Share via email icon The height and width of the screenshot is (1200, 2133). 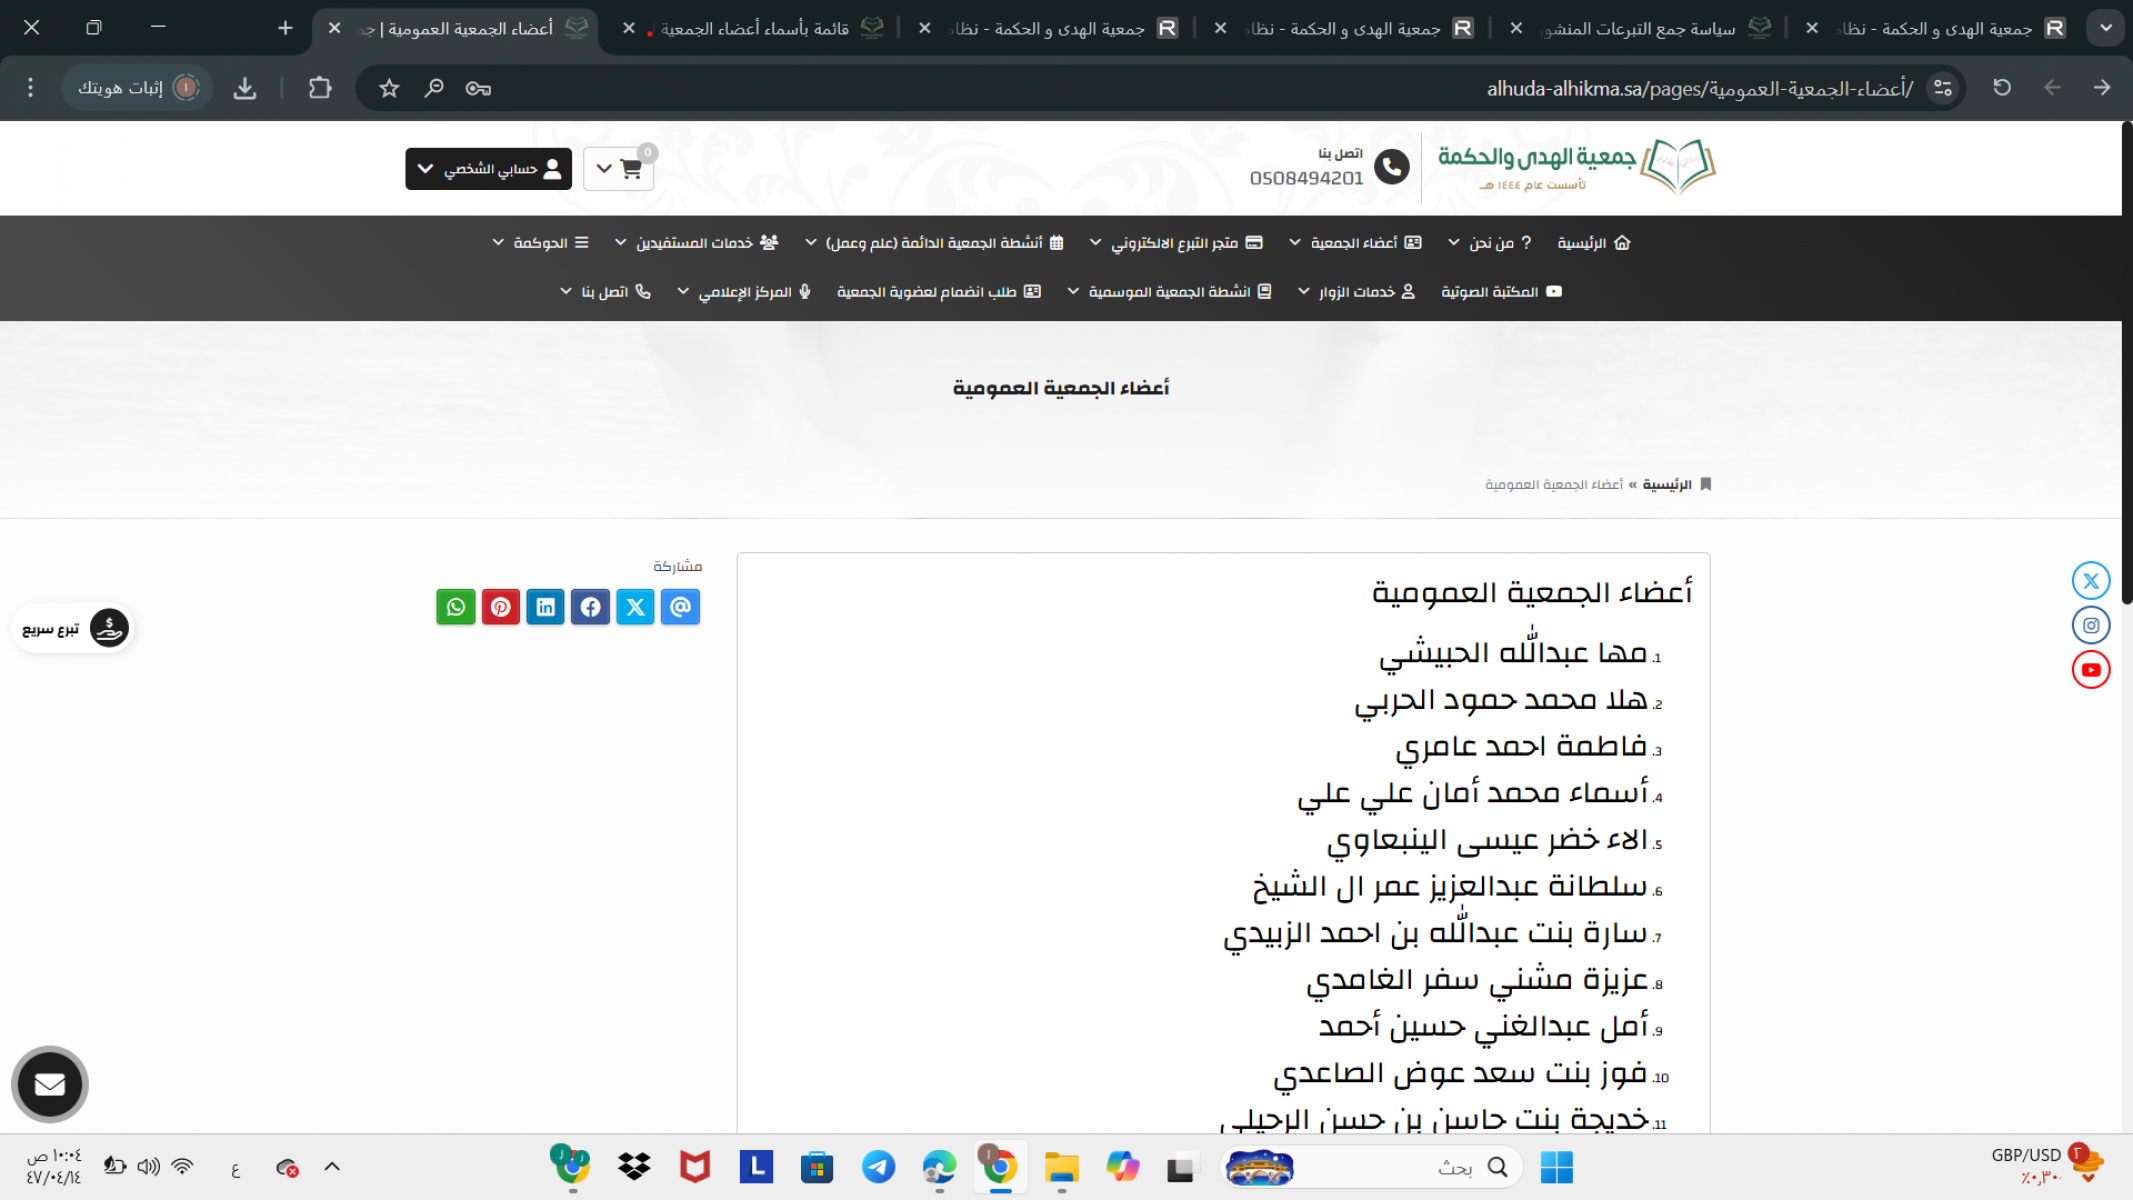click(680, 607)
